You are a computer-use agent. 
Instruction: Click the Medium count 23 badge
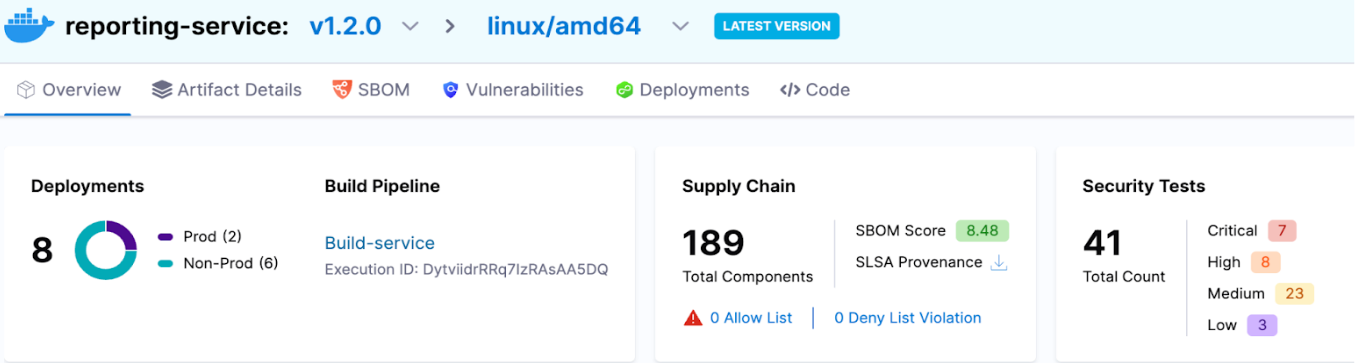click(1294, 294)
